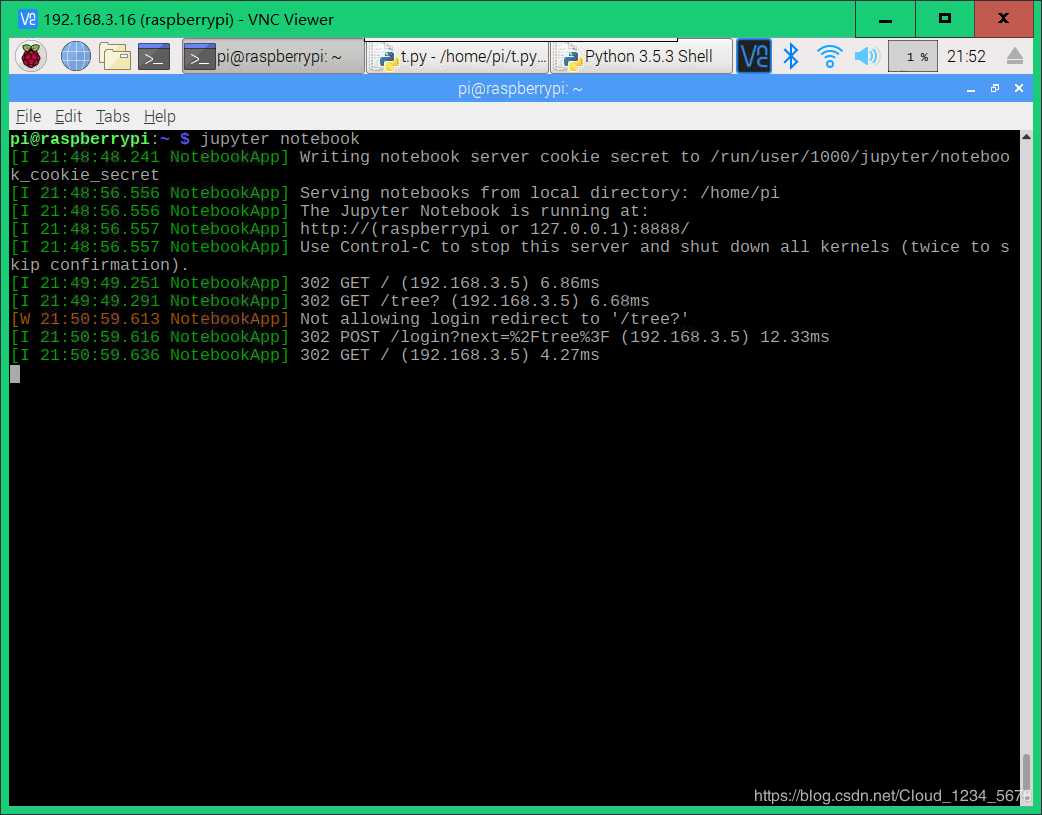Click the eject icon in the panel
Image resolution: width=1042 pixels, height=815 pixels.
(x=1015, y=57)
